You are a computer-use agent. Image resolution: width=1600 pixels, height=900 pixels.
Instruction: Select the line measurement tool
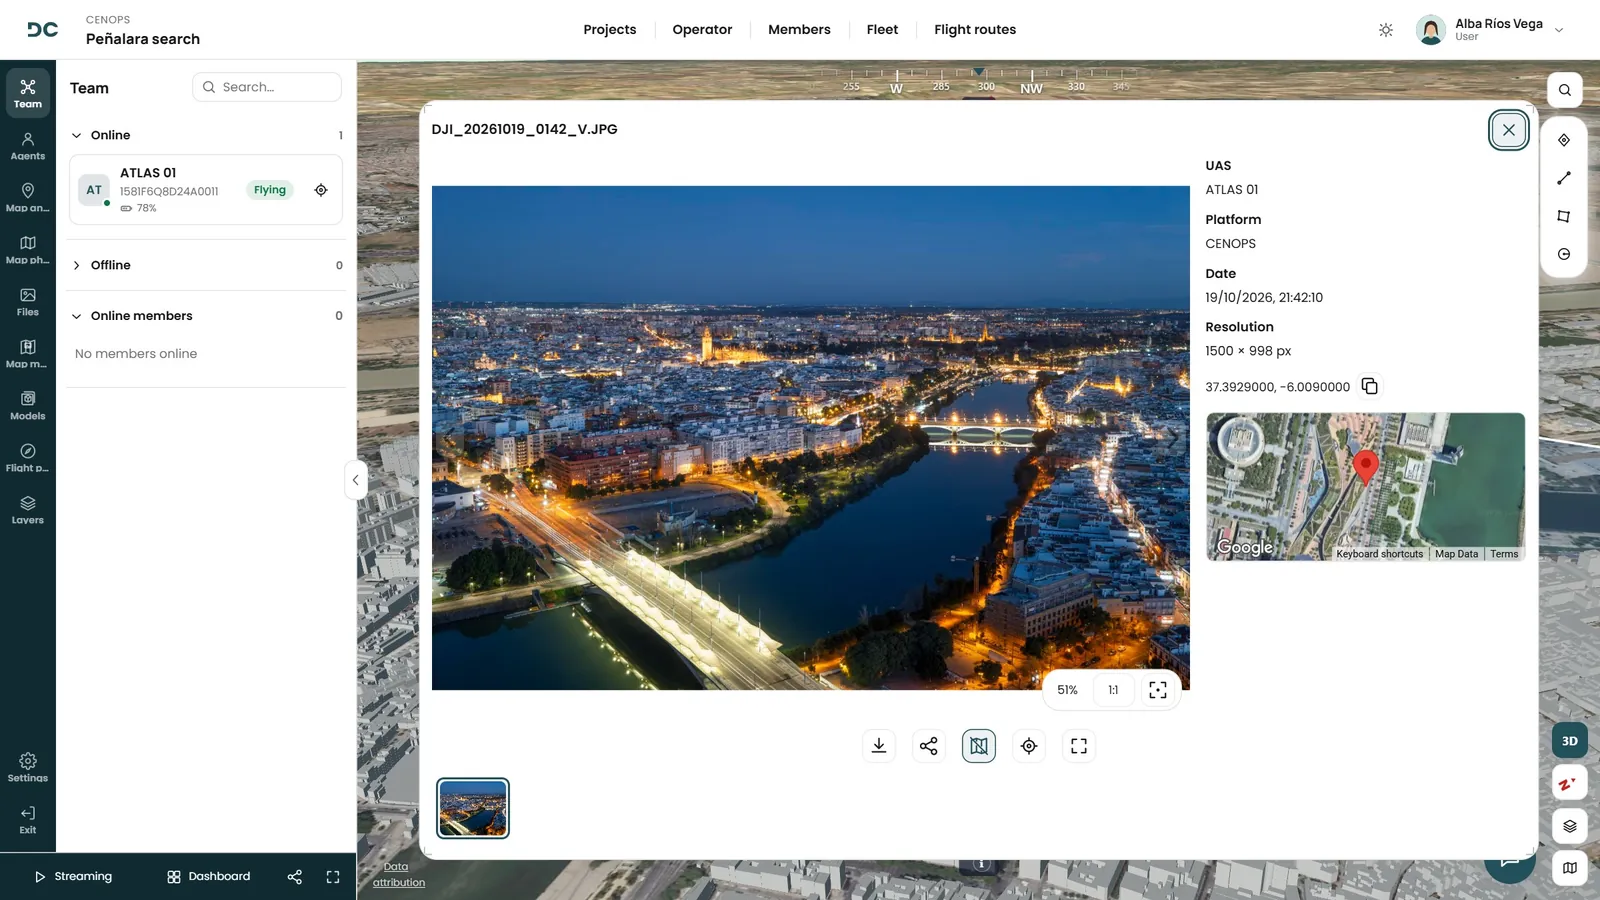[1564, 178]
